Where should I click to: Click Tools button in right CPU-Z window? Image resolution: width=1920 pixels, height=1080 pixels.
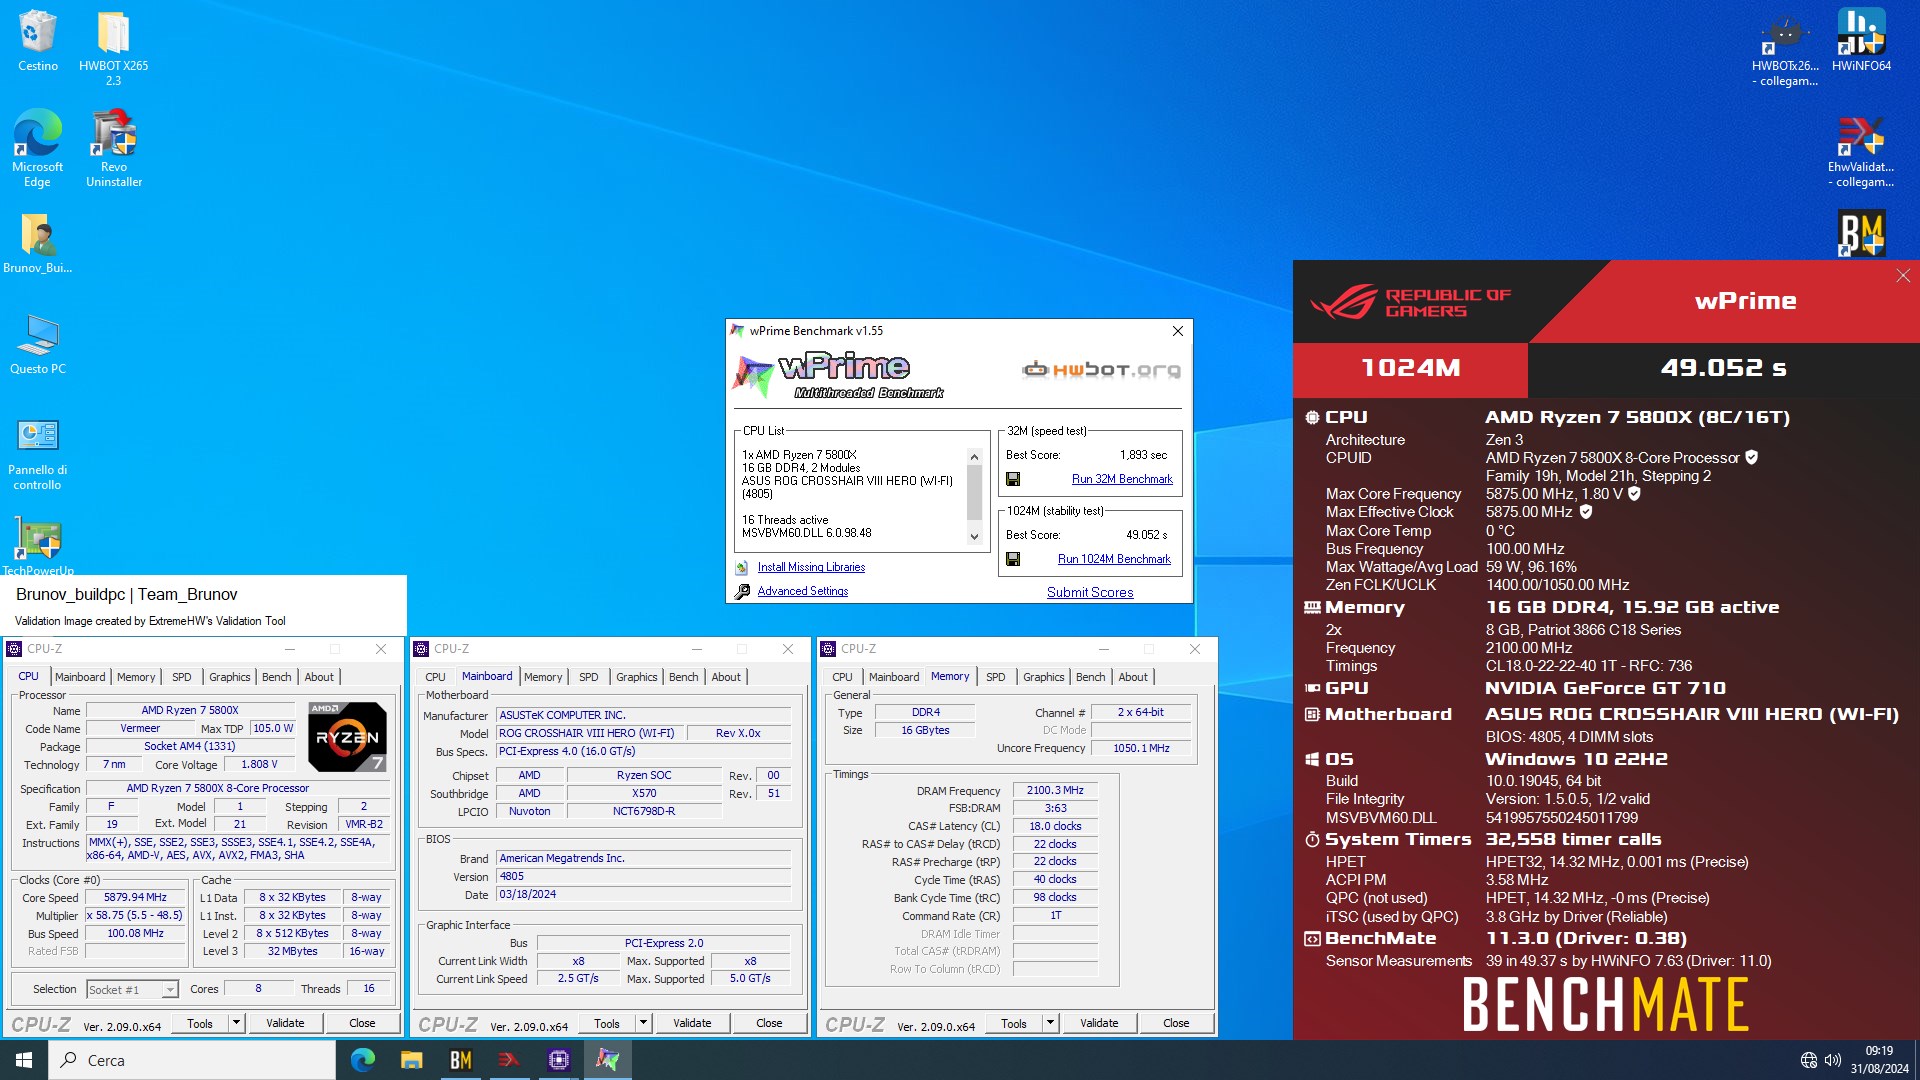[1014, 1023]
